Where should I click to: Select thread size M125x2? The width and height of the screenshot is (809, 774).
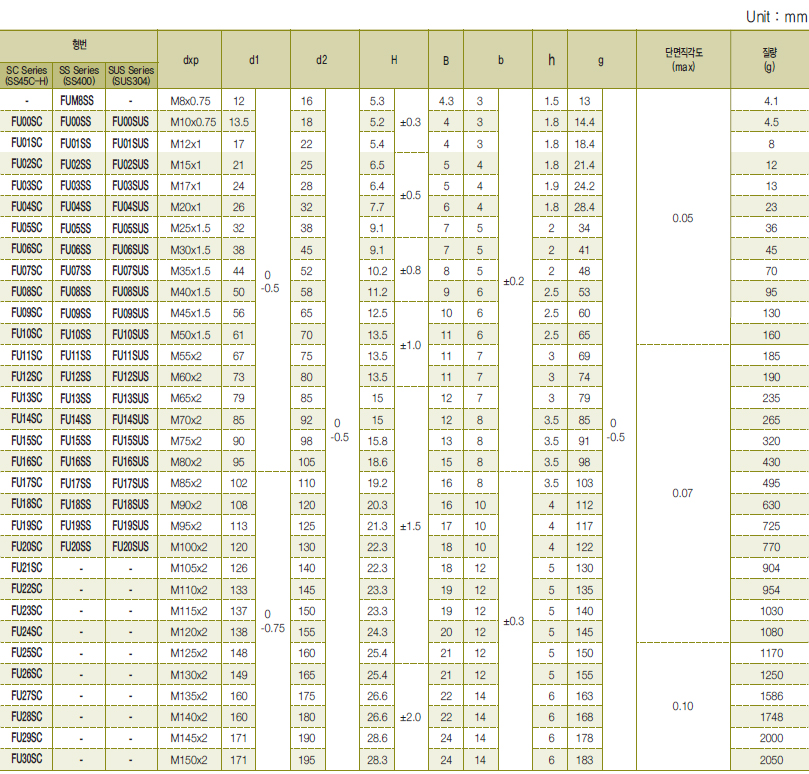click(189, 653)
